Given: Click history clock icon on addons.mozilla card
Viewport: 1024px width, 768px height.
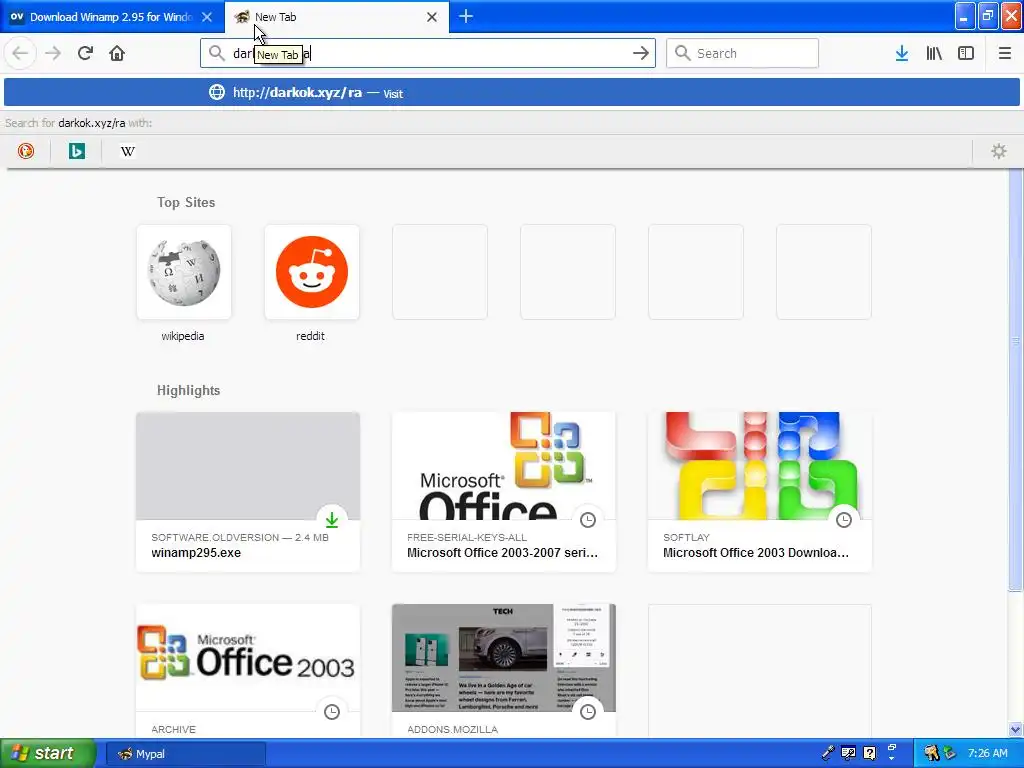Looking at the screenshot, I should 588,712.
